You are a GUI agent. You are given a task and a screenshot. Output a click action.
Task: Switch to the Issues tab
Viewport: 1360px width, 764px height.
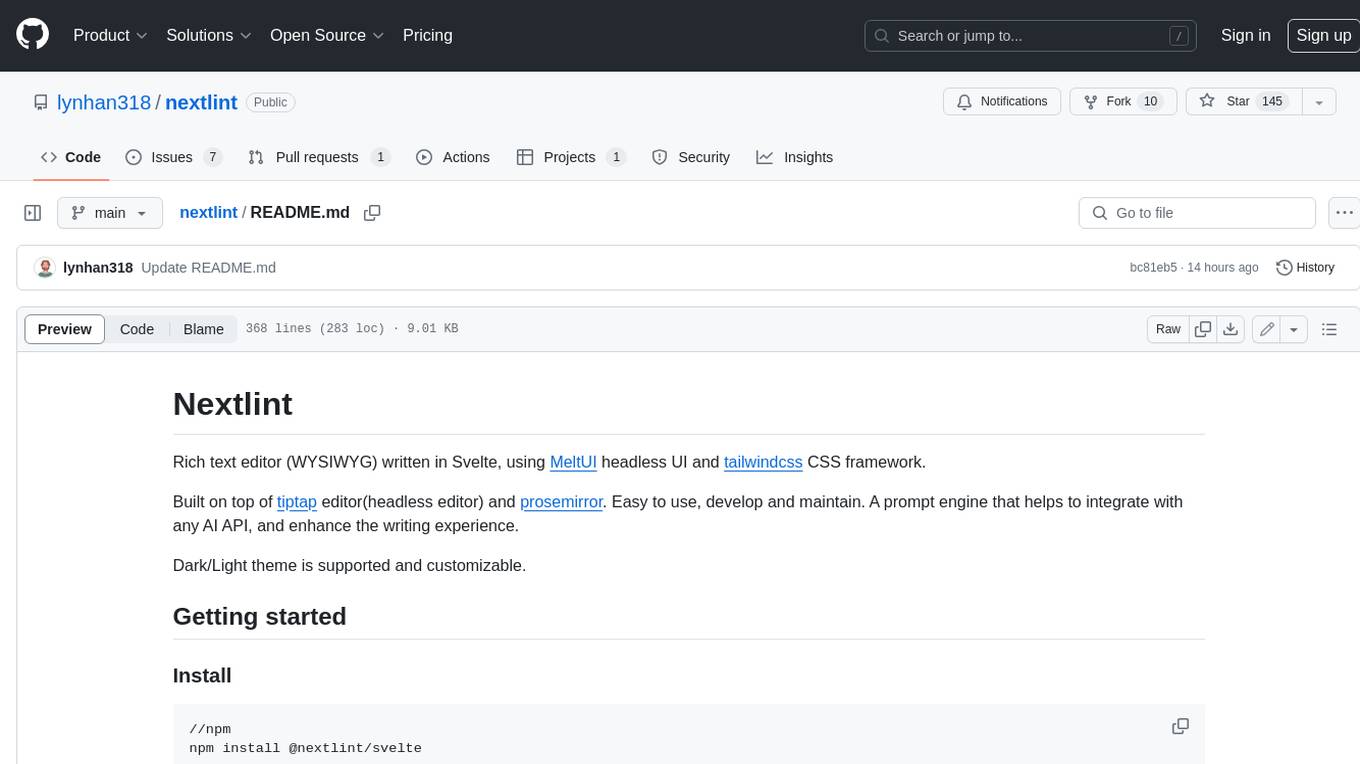point(173,157)
